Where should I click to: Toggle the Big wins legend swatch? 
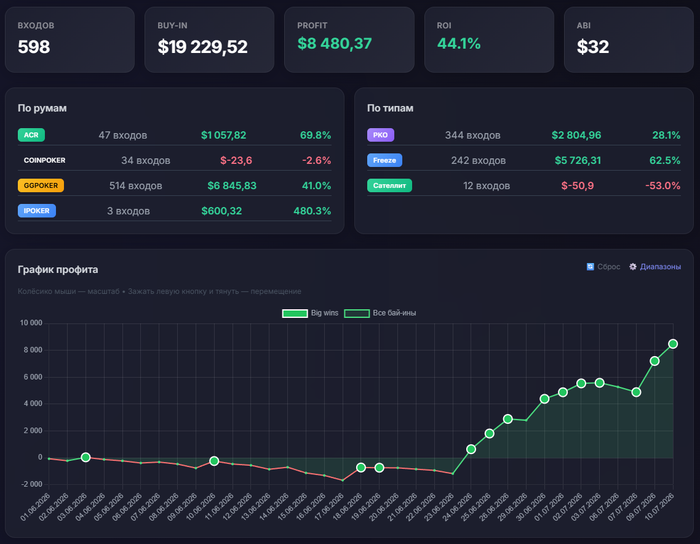(295, 313)
